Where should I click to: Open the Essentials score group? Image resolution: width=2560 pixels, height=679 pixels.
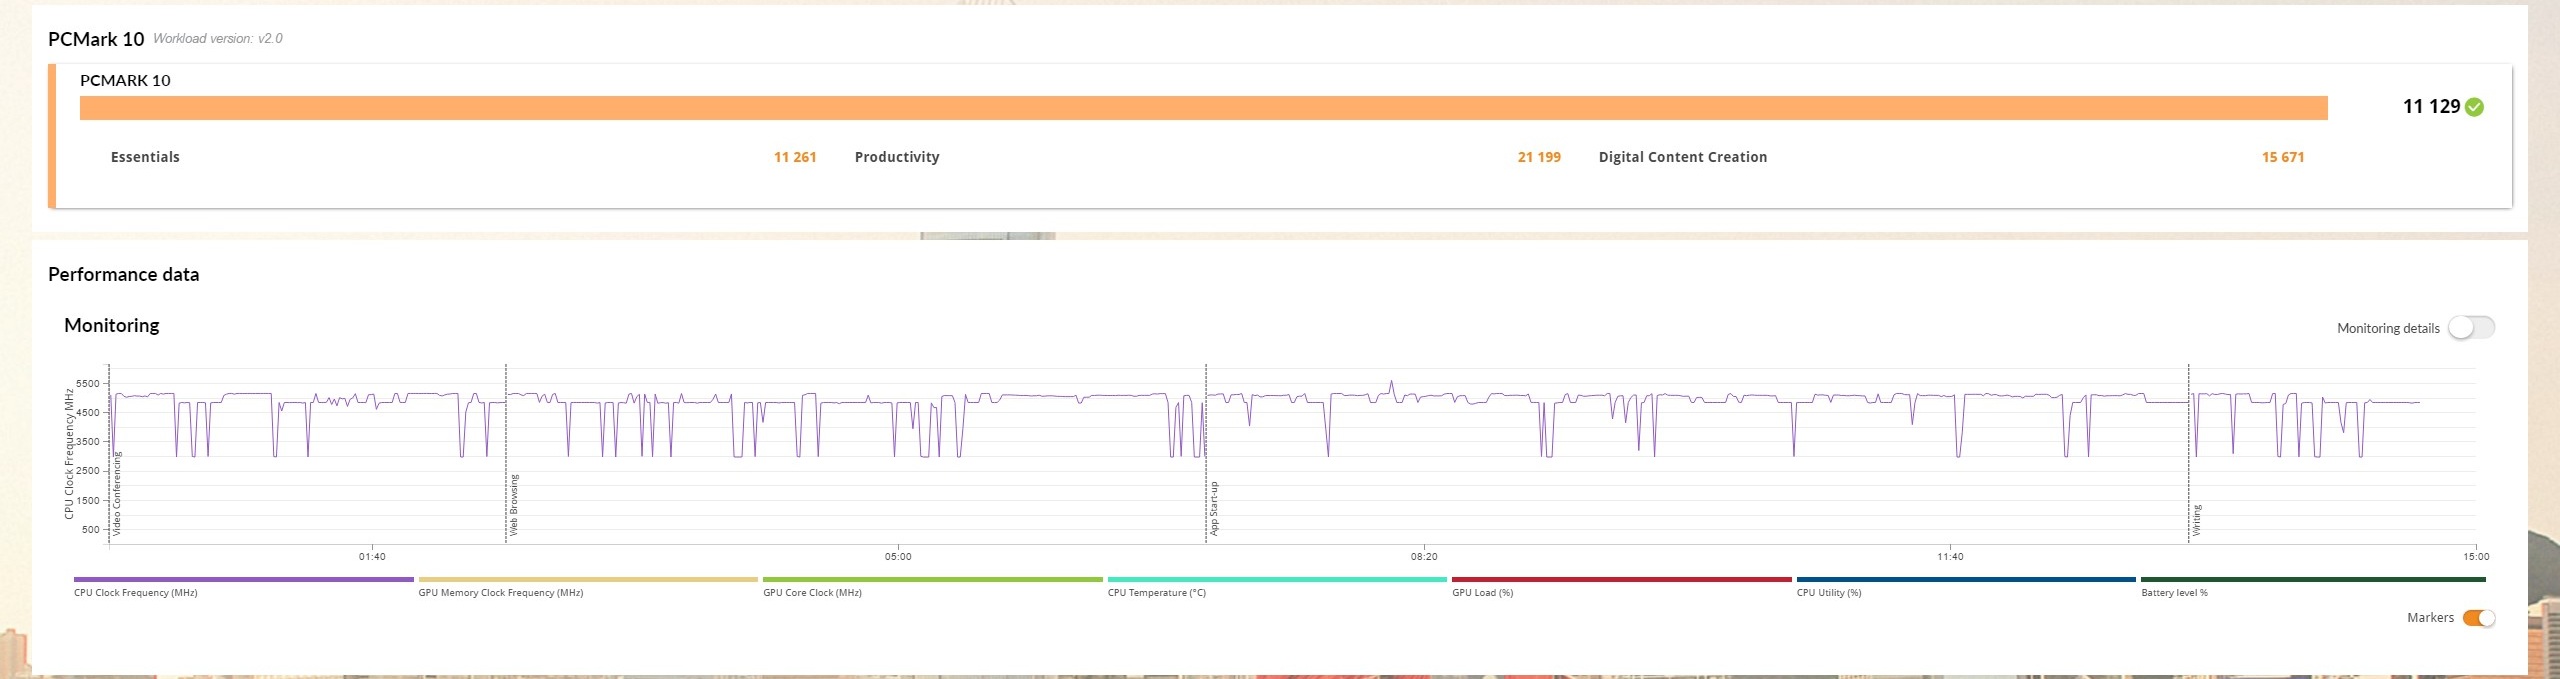(x=145, y=157)
